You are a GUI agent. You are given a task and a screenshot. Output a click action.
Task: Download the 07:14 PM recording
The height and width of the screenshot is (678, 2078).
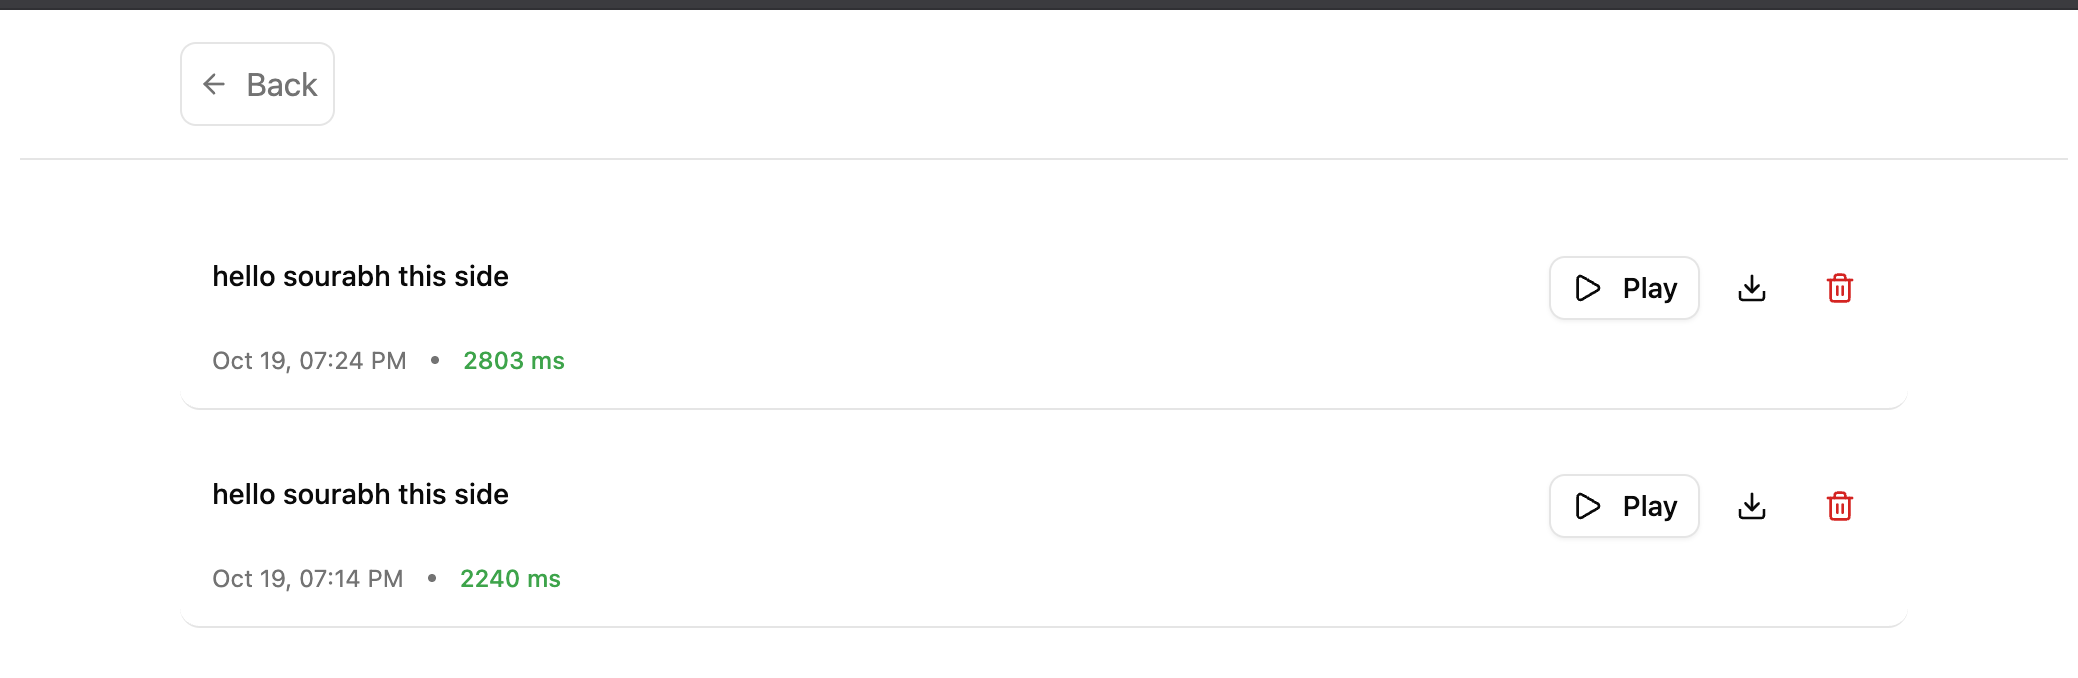click(x=1752, y=506)
